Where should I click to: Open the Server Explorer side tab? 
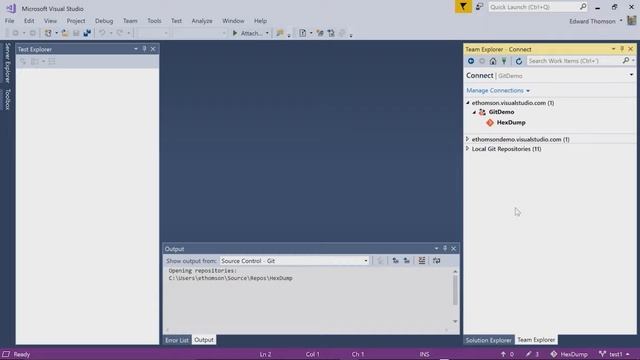7,63
